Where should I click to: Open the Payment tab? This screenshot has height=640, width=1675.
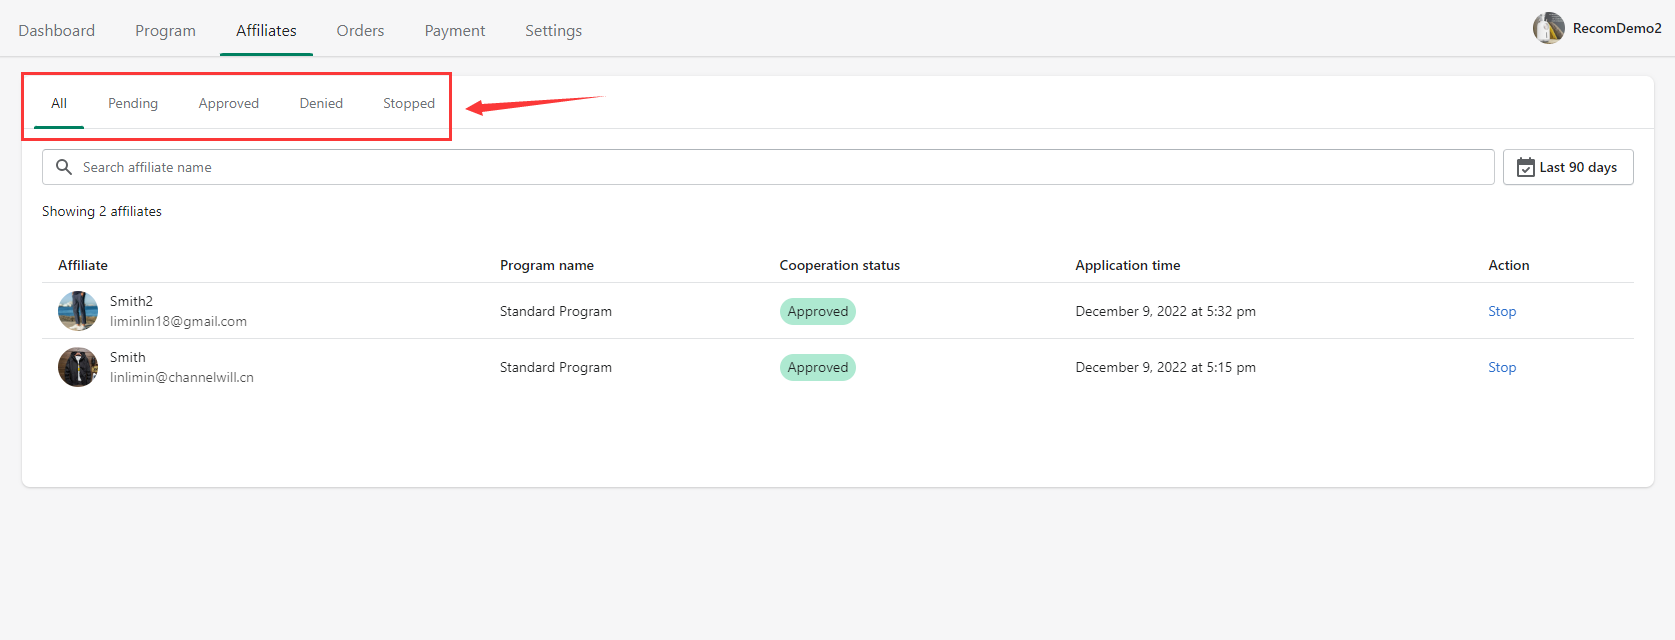[454, 30]
